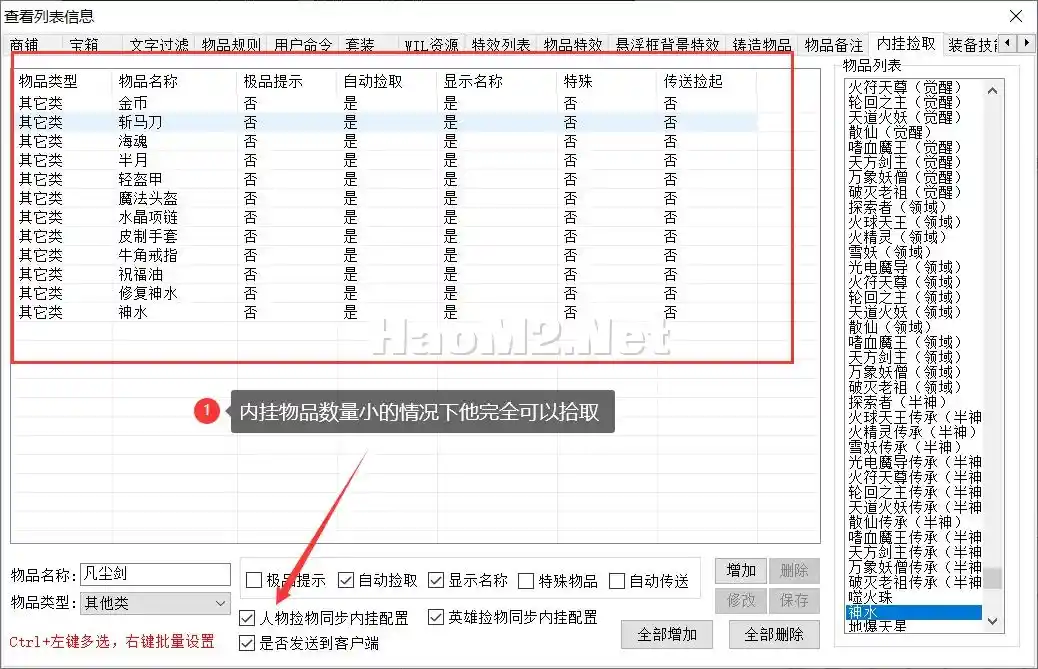This screenshot has height=669, width=1038.
Task: Click the 删除 button
Action: pyautogui.click(x=794, y=570)
